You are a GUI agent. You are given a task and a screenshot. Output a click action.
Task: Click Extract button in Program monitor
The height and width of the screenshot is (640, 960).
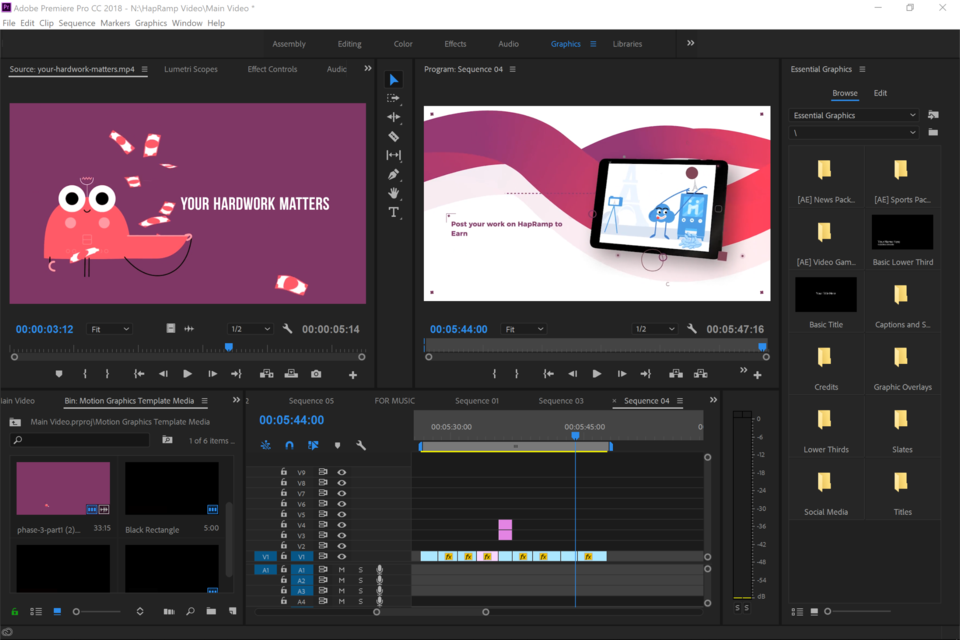coord(700,374)
